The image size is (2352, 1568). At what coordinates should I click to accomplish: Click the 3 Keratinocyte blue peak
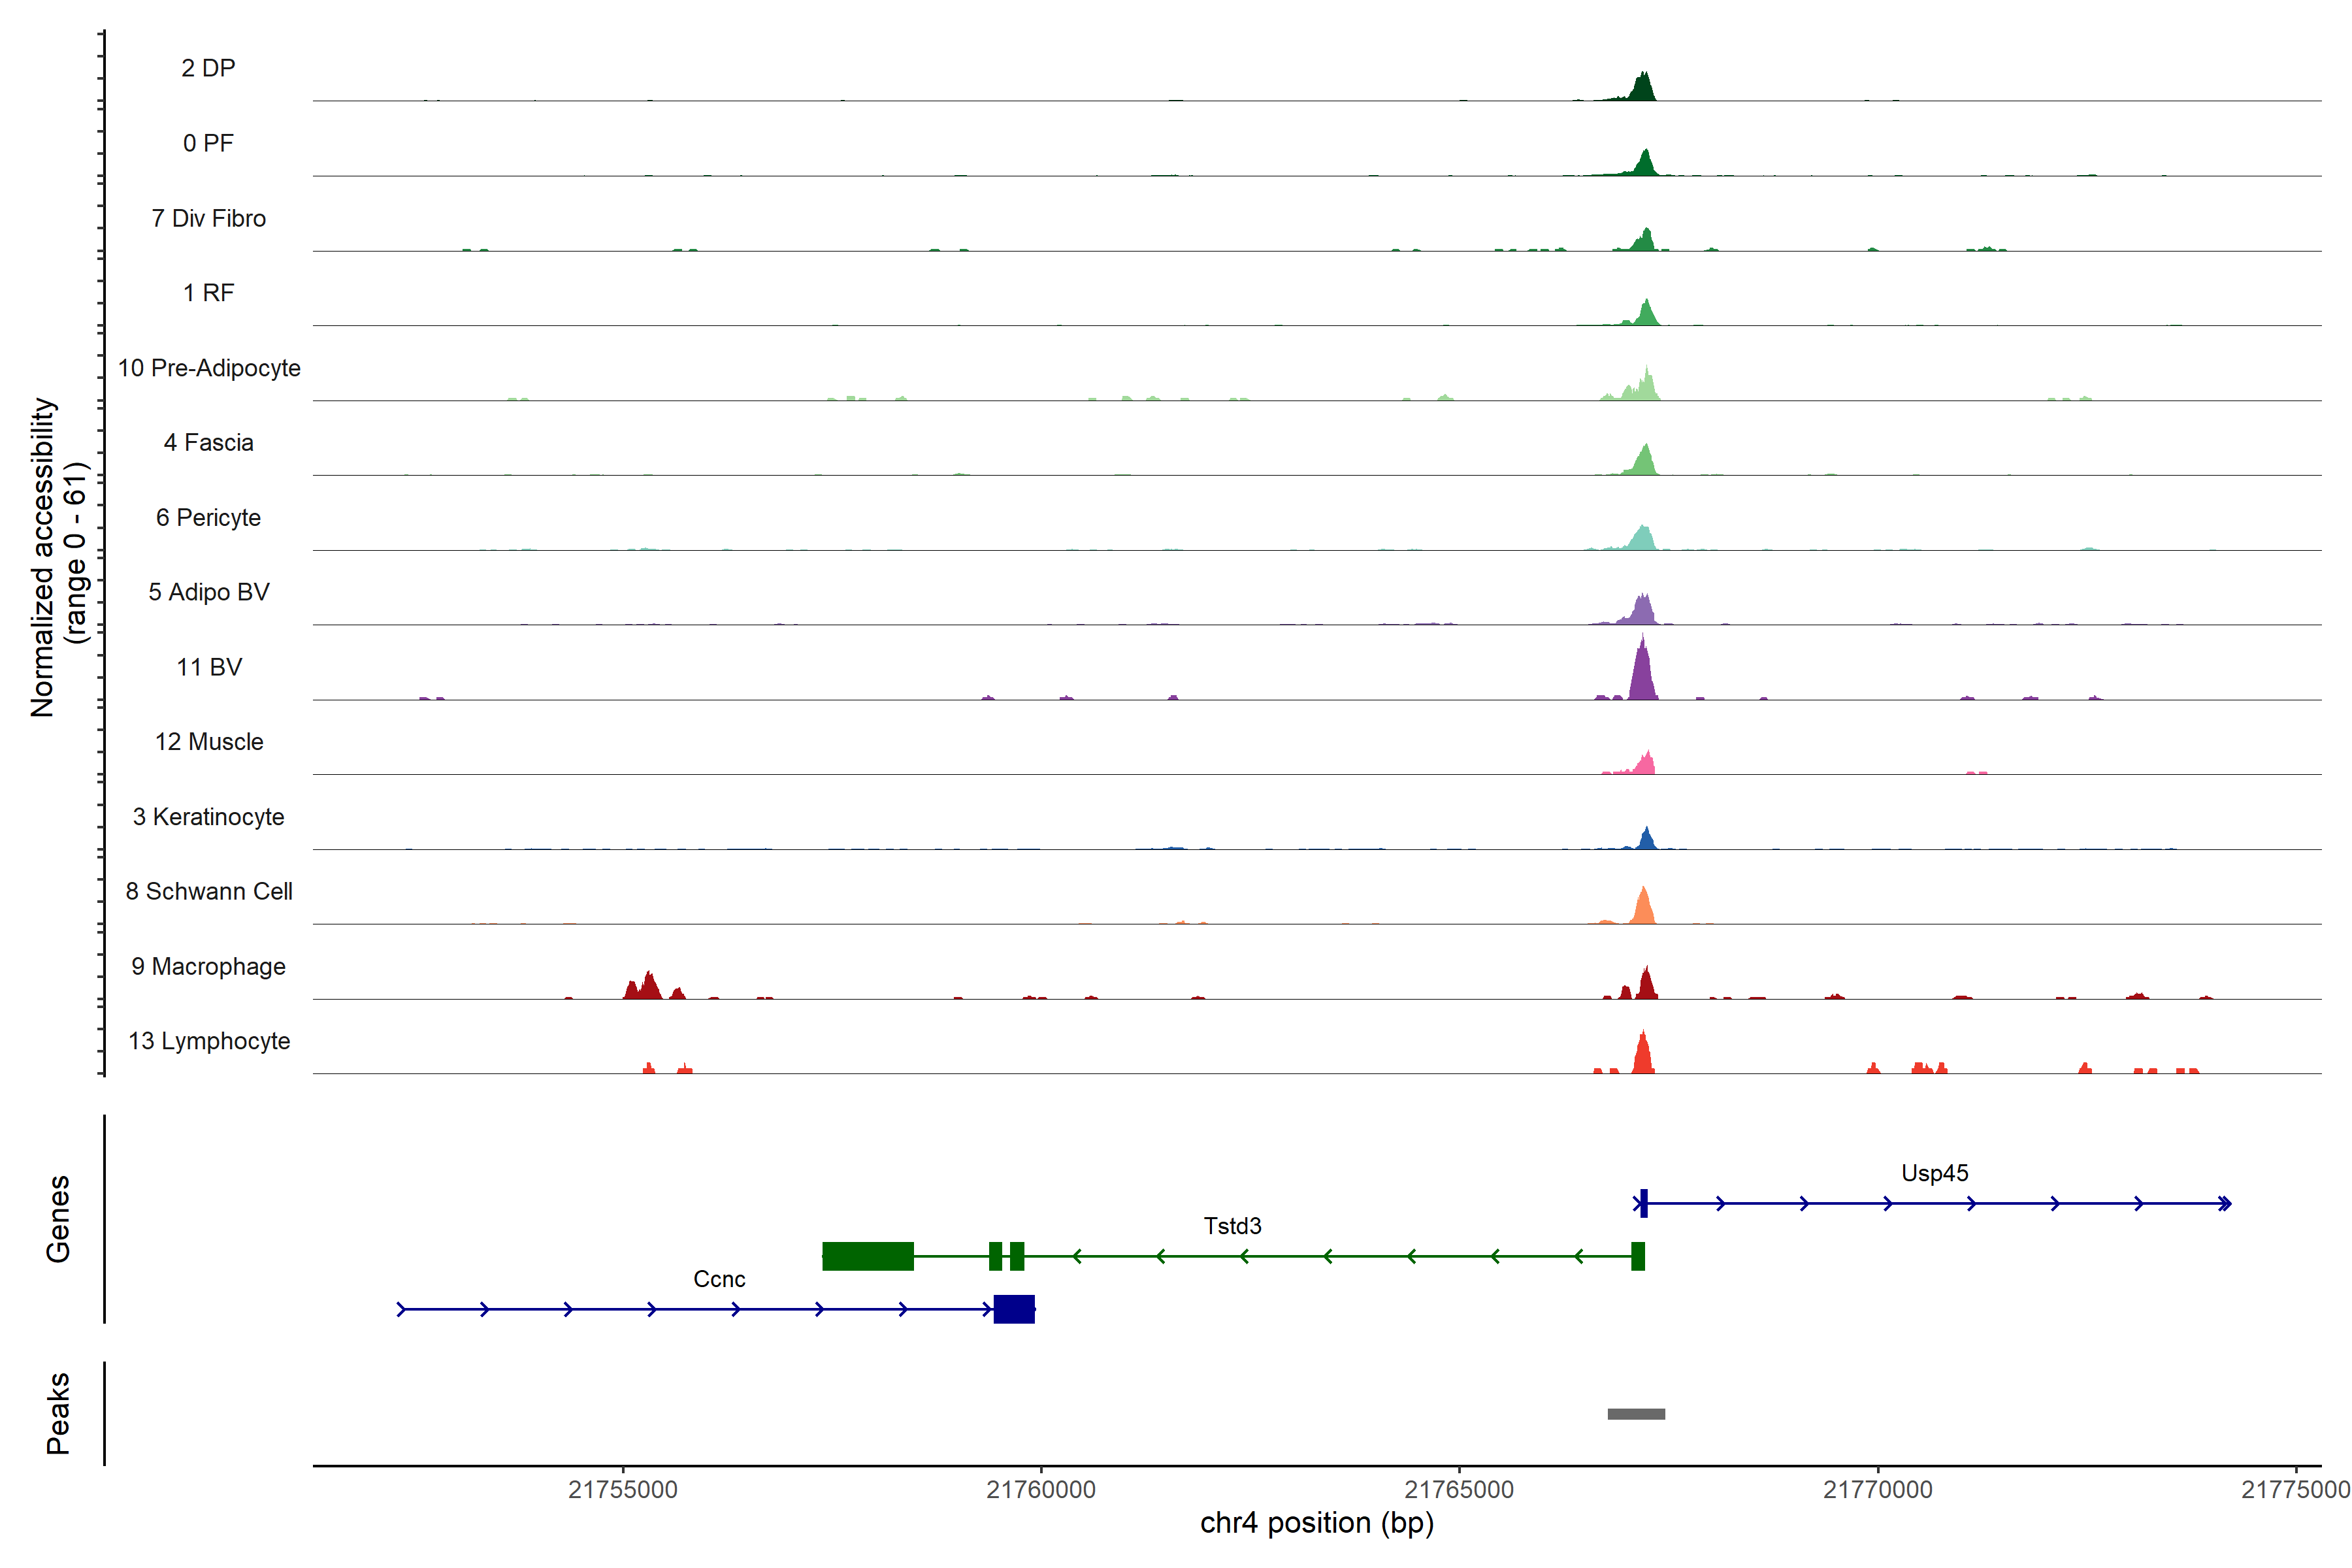[1646, 840]
